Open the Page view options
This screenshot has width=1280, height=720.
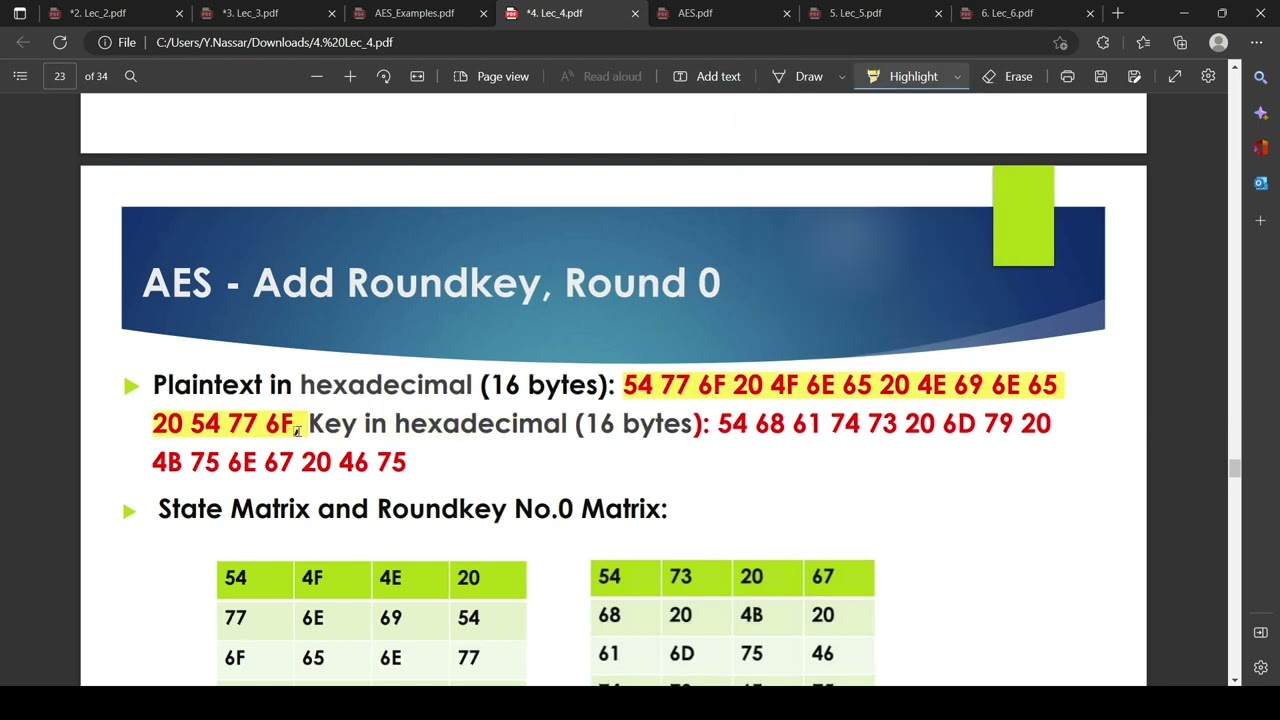coord(491,76)
